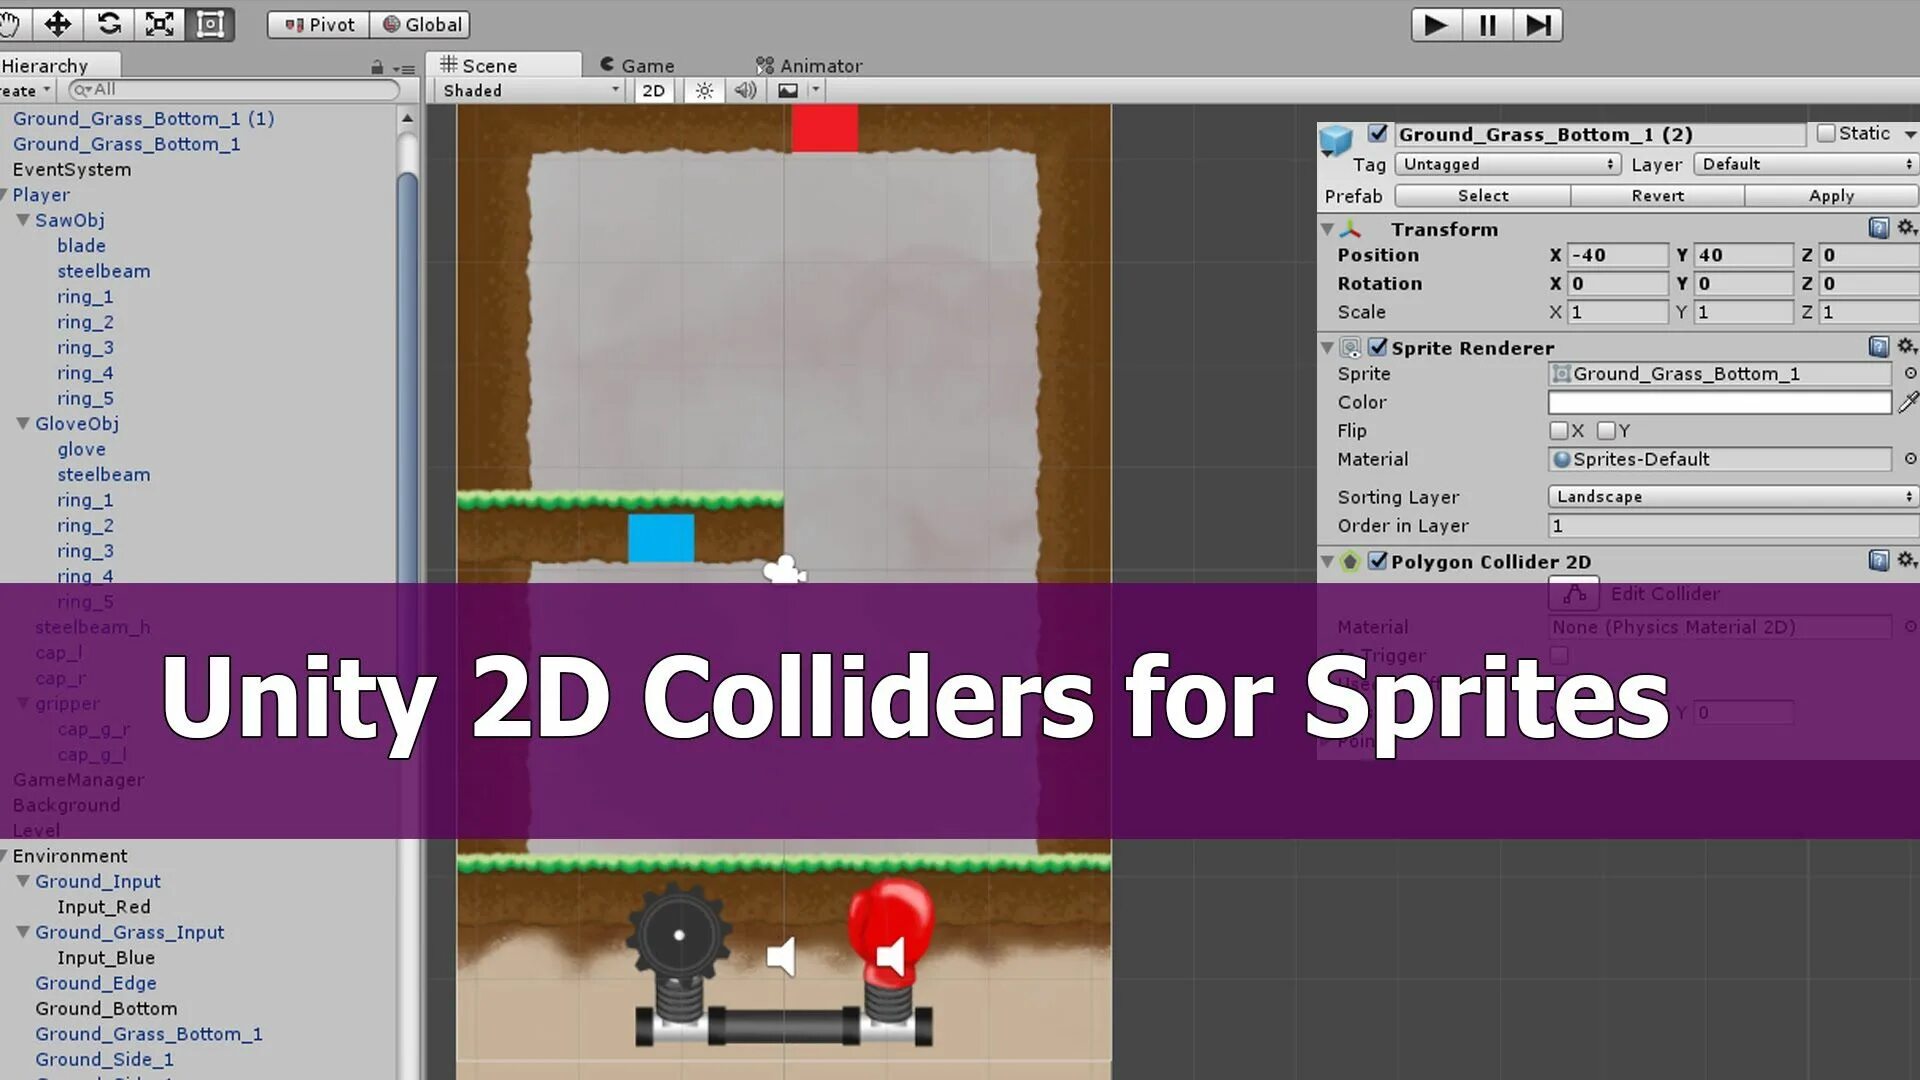Viewport: 1920px width, 1080px height.
Task: Select Ground_Edge in Hierarchy
Action: pos(96,983)
